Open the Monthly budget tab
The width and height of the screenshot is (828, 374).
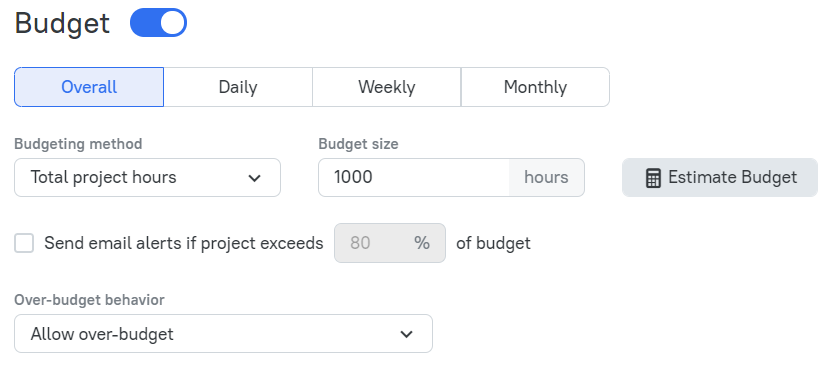click(x=535, y=87)
